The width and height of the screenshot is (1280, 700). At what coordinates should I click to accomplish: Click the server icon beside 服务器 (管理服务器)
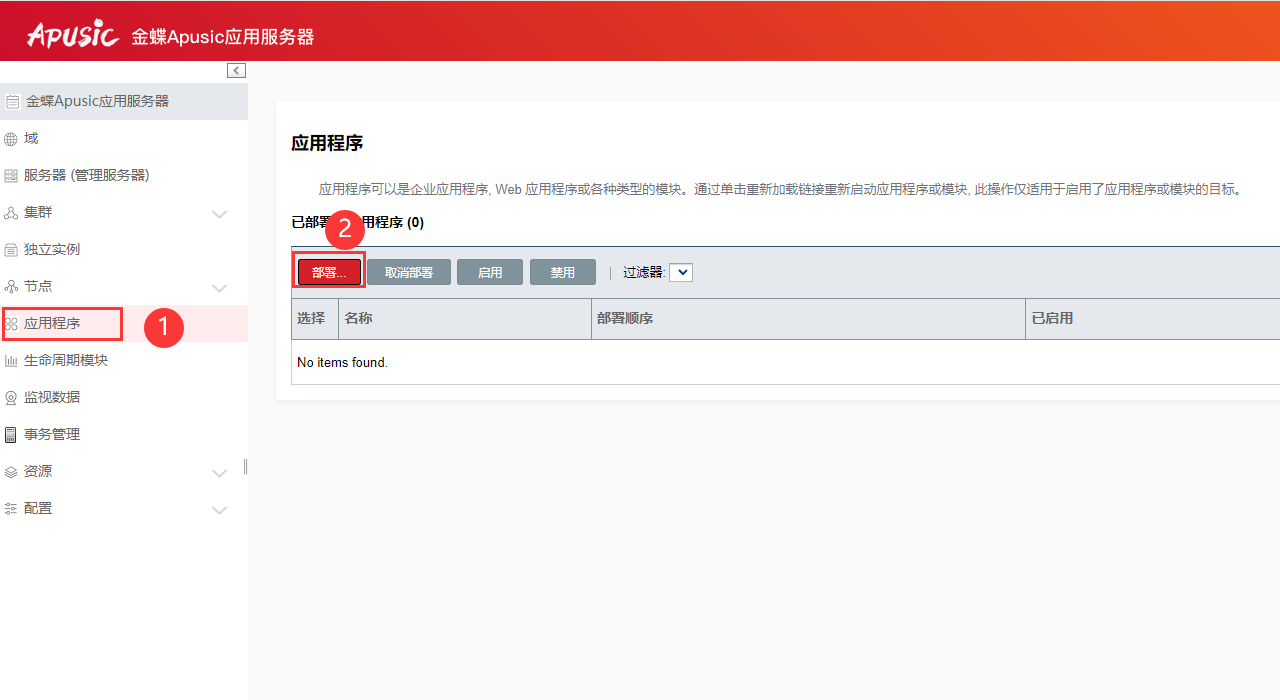point(12,176)
